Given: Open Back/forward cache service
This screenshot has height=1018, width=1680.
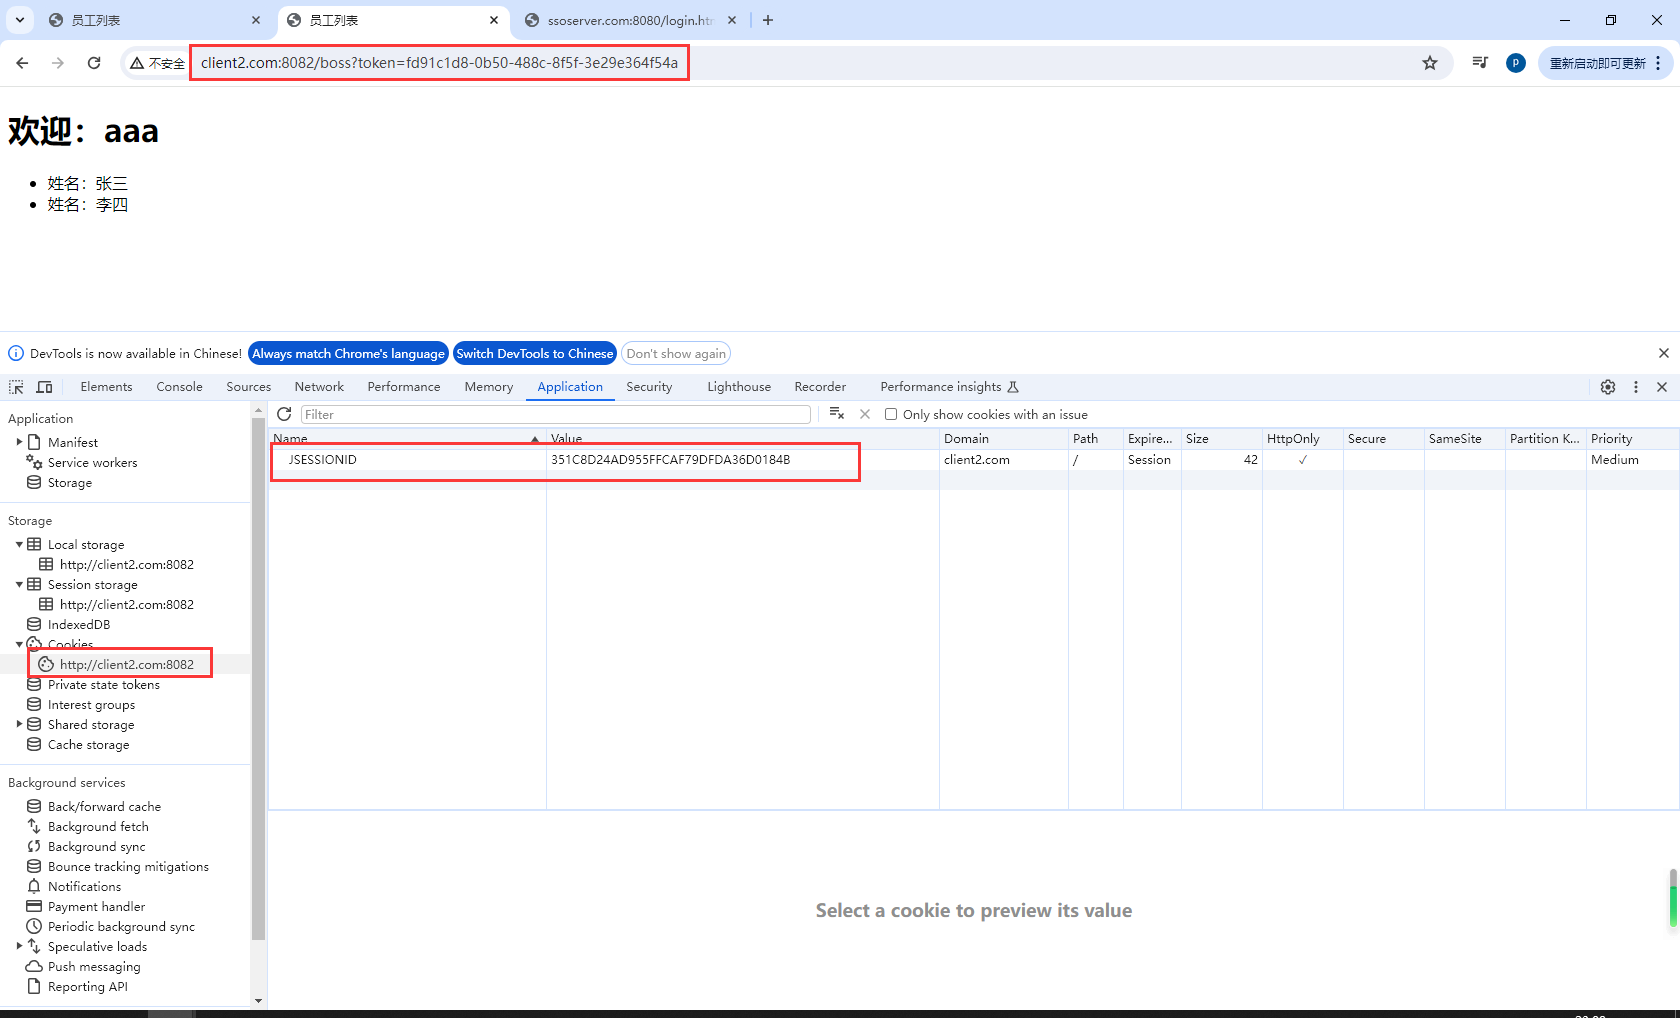Looking at the screenshot, I should click(x=104, y=806).
